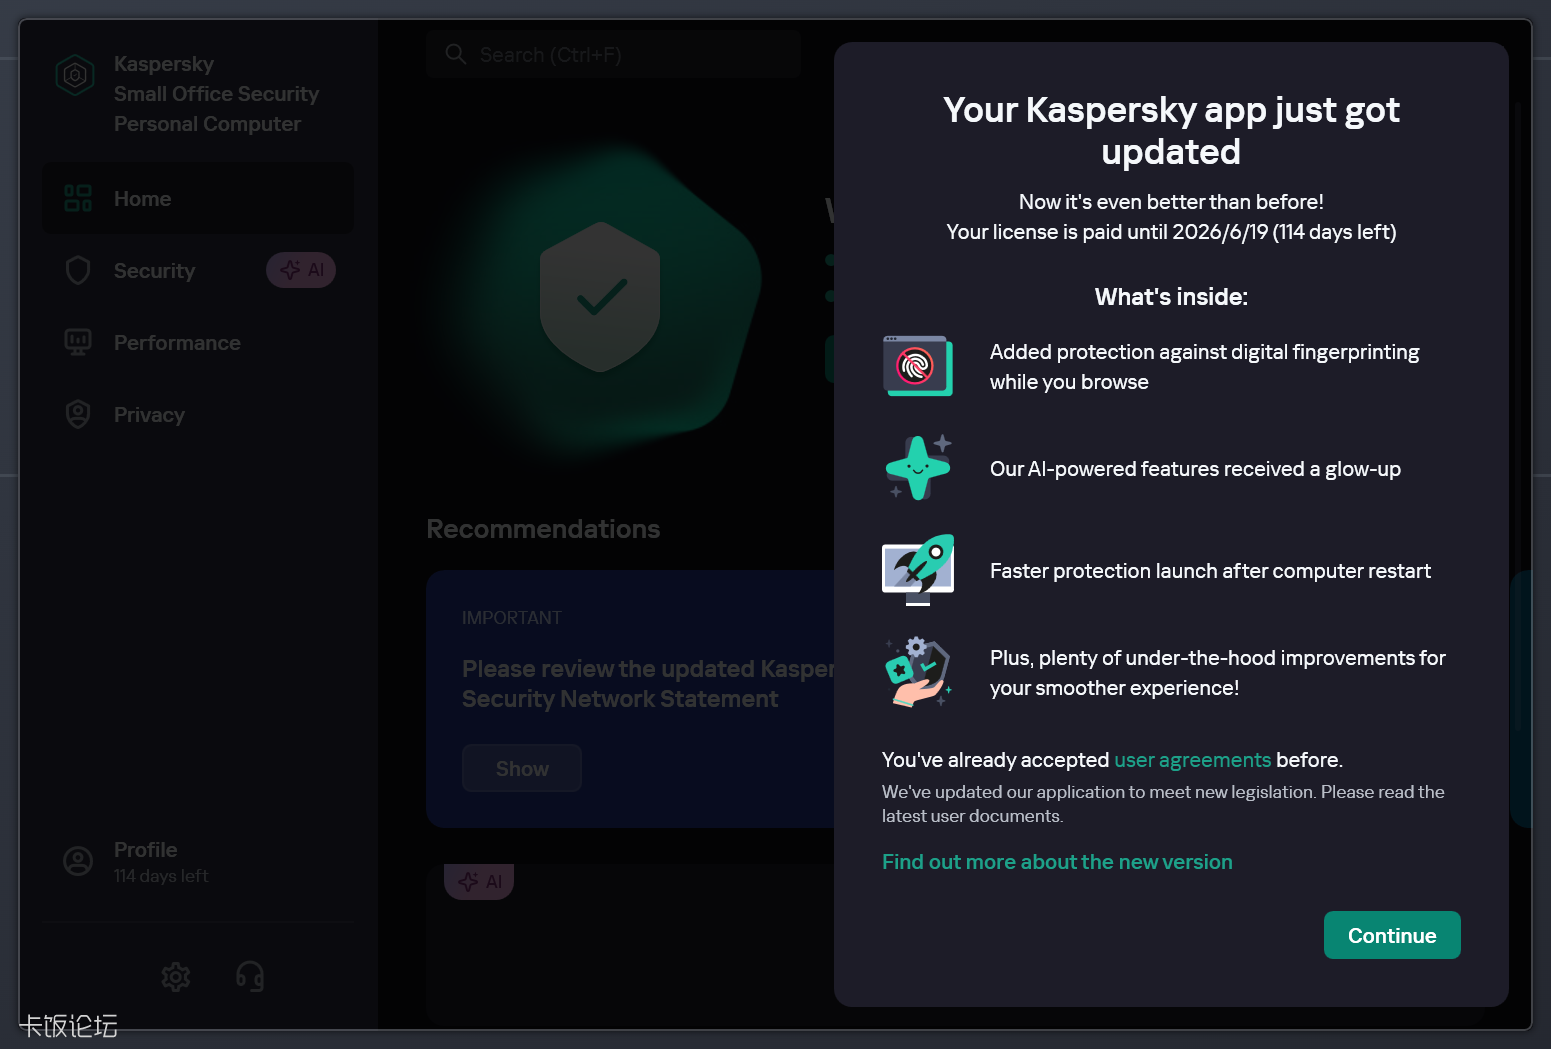The height and width of the screenshot is (1049, 1551).
Task: Click the digital fingerprinting protection icon
Action: 917,366
